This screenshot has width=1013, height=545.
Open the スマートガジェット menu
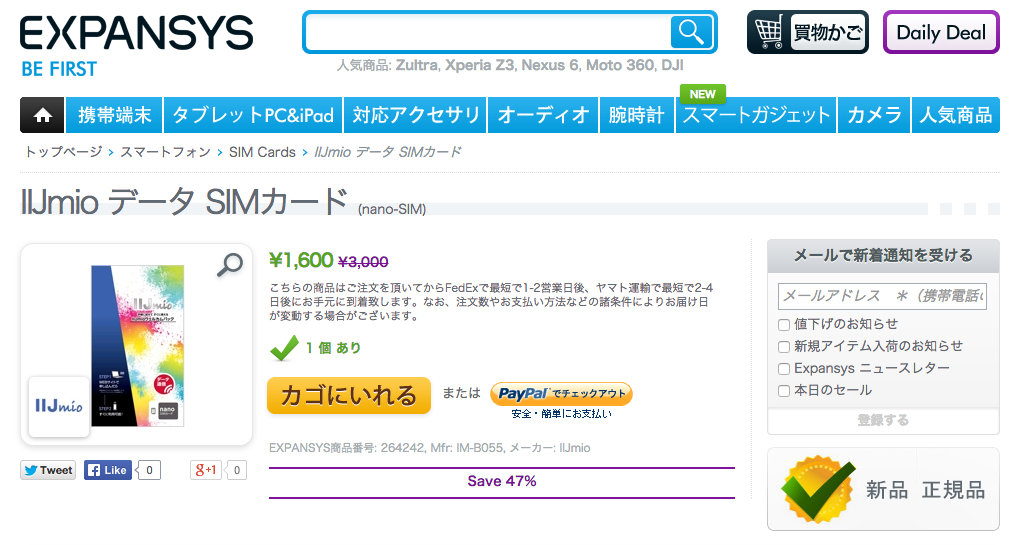coord(756,115)
